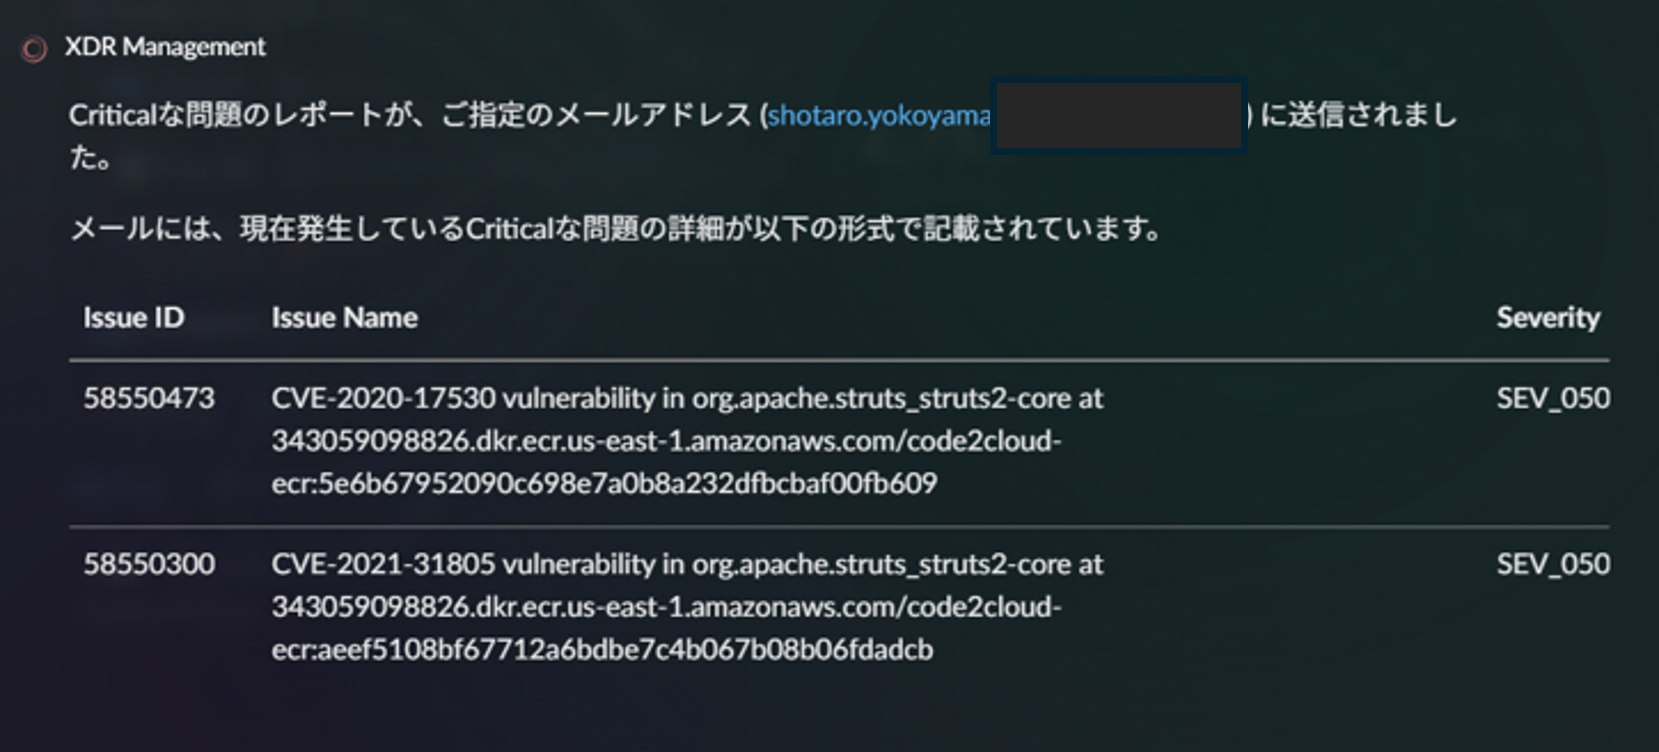
Task: Click the image hash starting with ecr:aeef5108bf67
Action: [x=602, y=649]
